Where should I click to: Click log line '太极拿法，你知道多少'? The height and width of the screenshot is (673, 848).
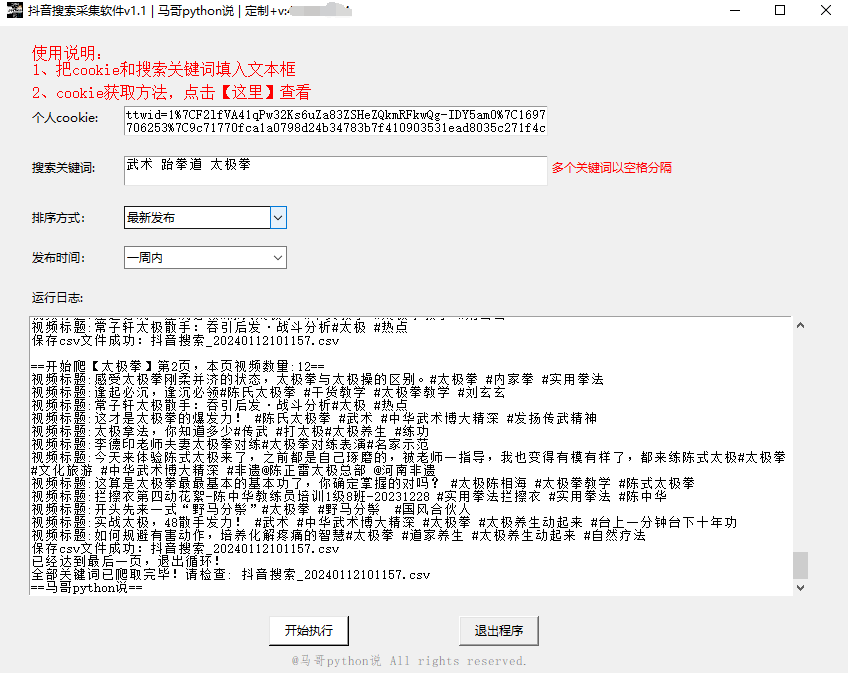coord(230,431)
